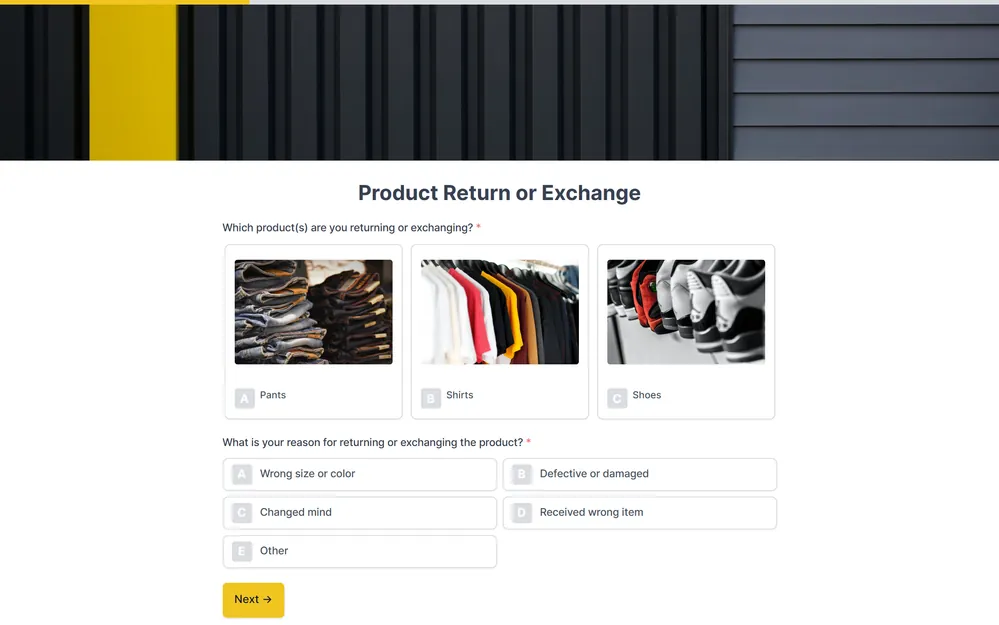Select the Shirts product thumbnail

499,311
